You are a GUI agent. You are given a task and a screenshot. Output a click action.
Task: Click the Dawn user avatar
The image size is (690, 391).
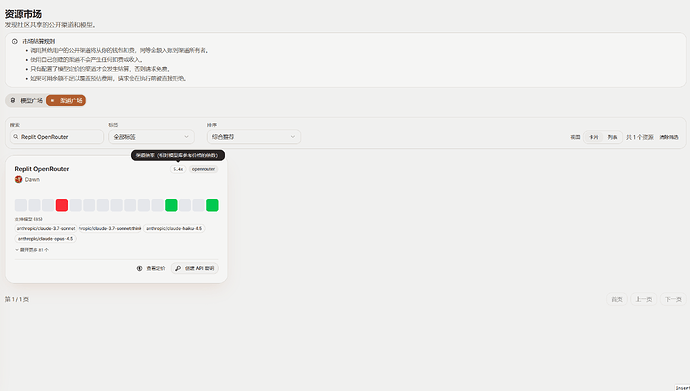pyautogui.click(x=18, y=179)
